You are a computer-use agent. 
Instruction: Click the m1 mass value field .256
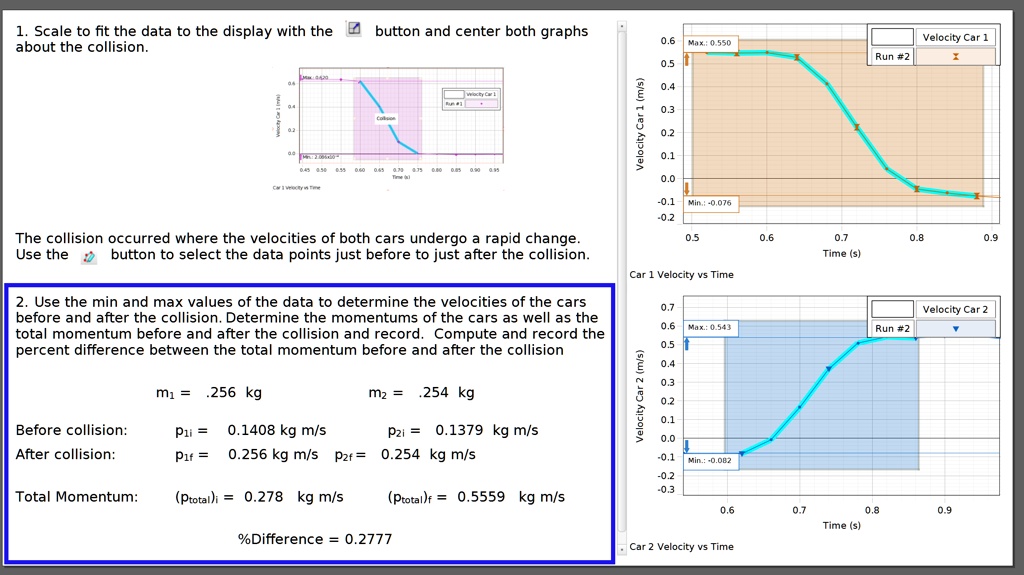pos(221,393)
